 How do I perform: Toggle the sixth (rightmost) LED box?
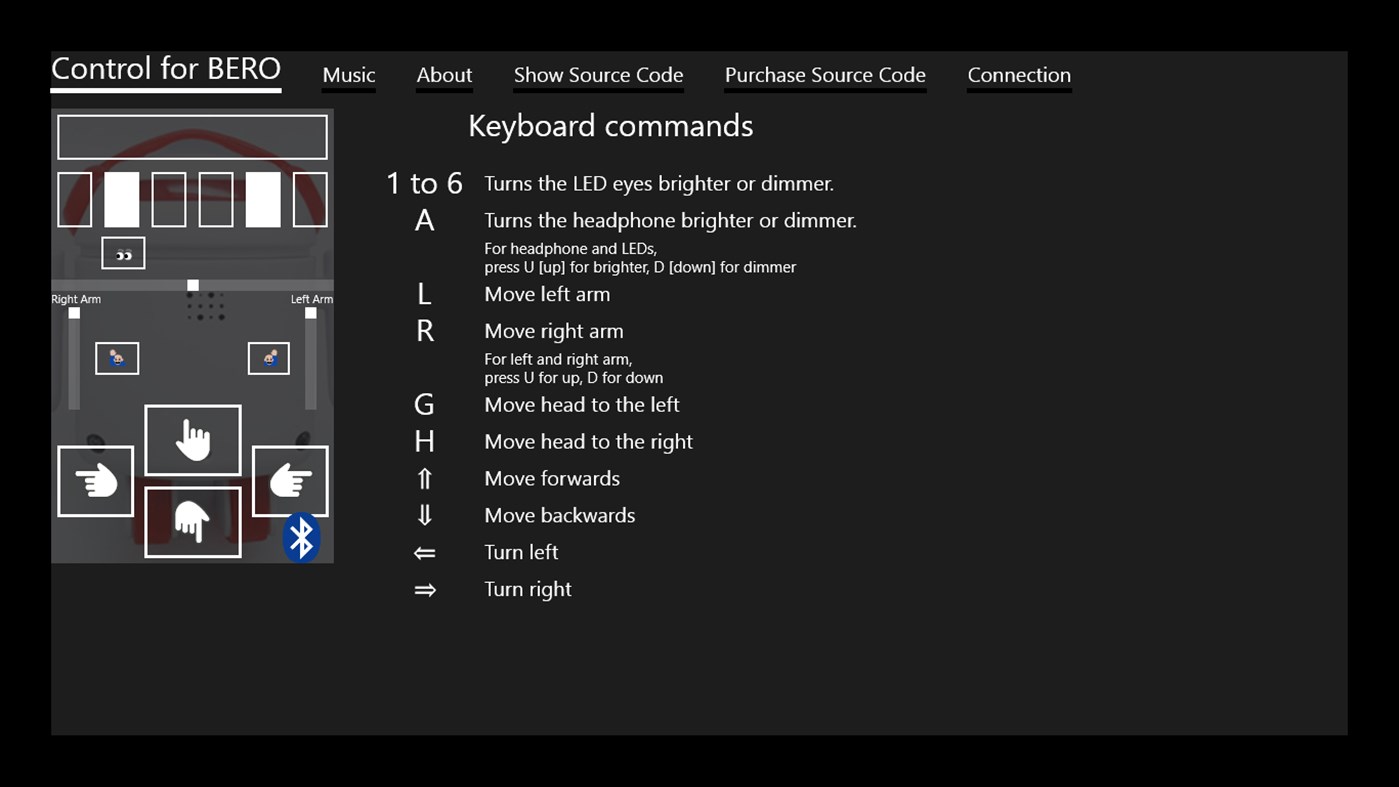tap(310, 200)
